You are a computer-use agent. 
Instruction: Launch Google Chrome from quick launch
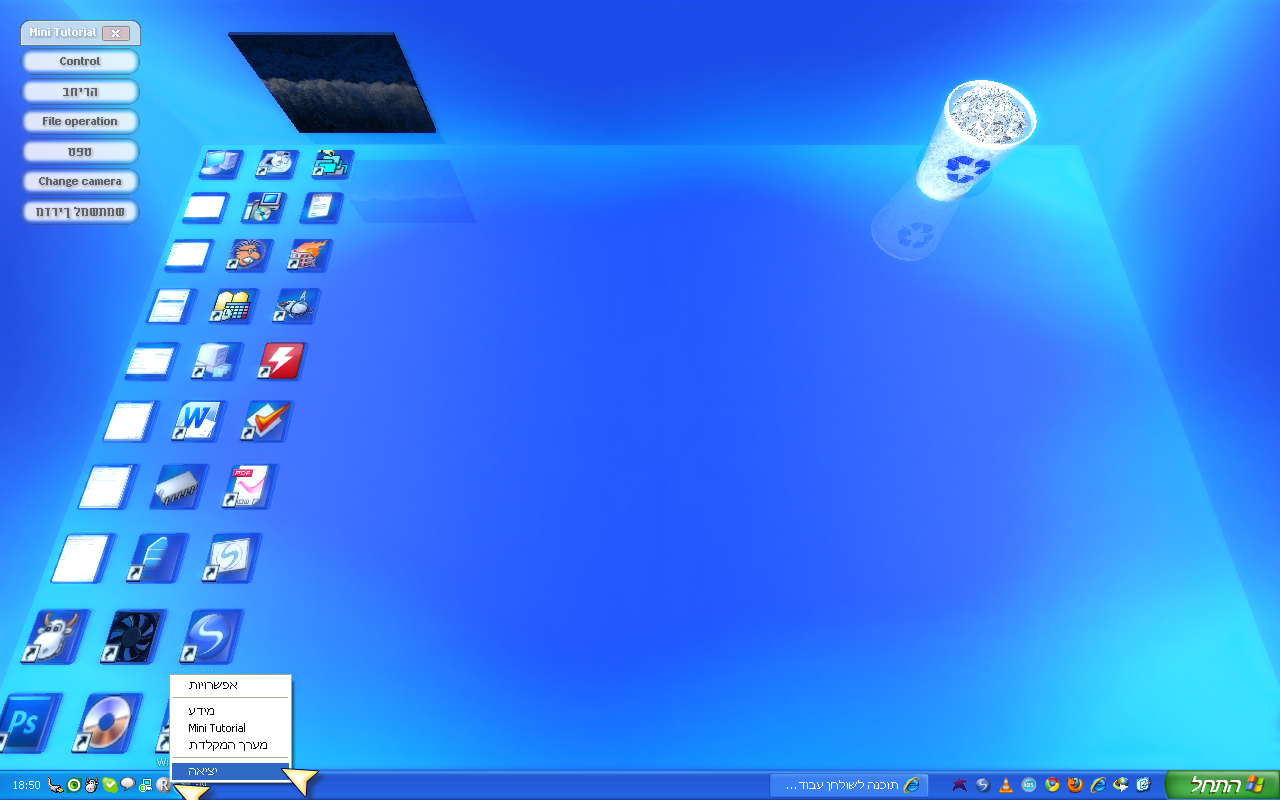[x=1052, y=785]
